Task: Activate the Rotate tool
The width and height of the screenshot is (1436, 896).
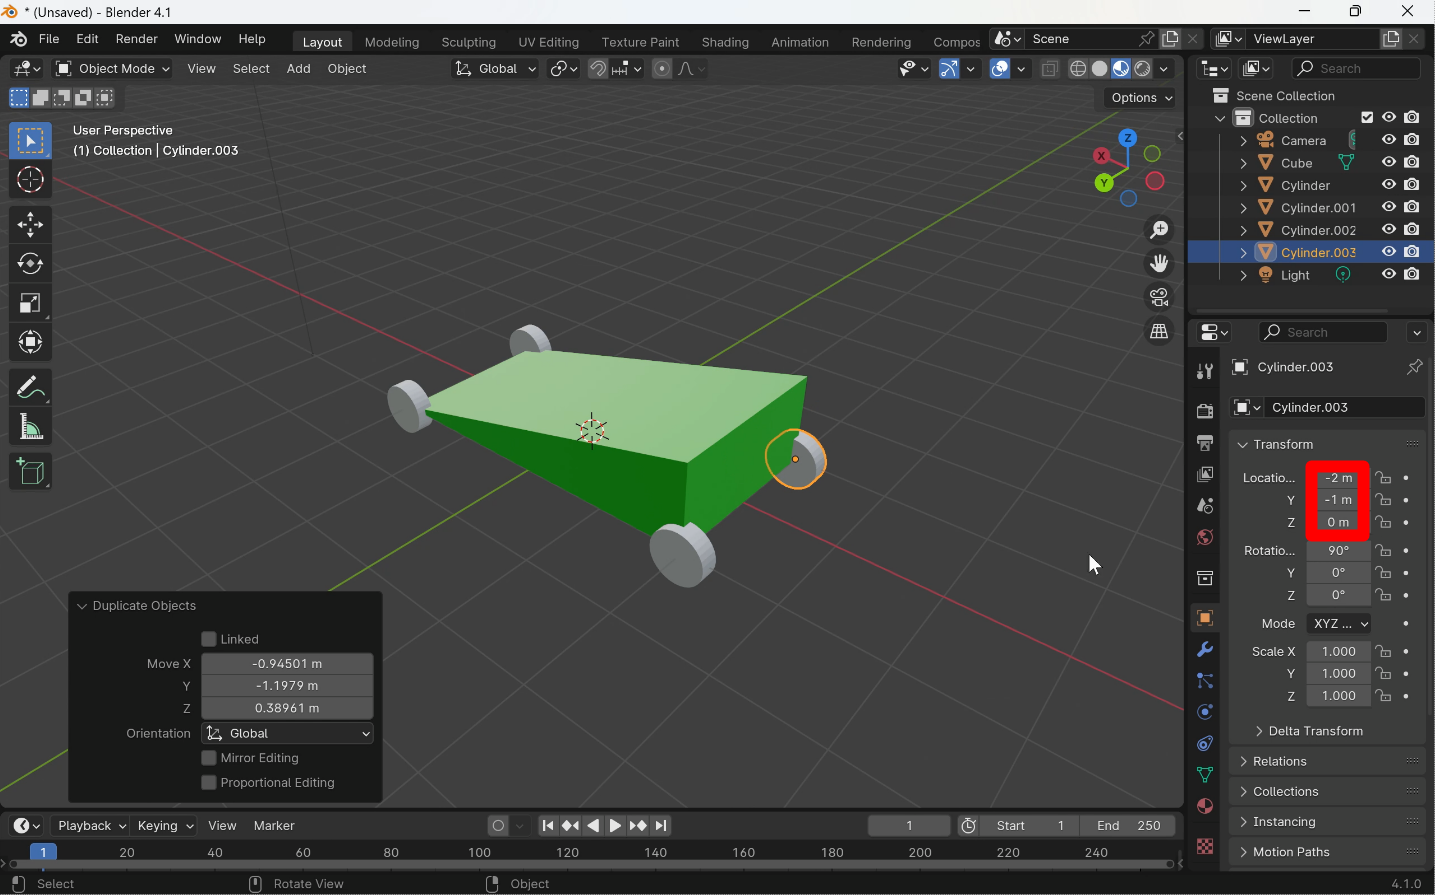Action: (x=30, y=264)
